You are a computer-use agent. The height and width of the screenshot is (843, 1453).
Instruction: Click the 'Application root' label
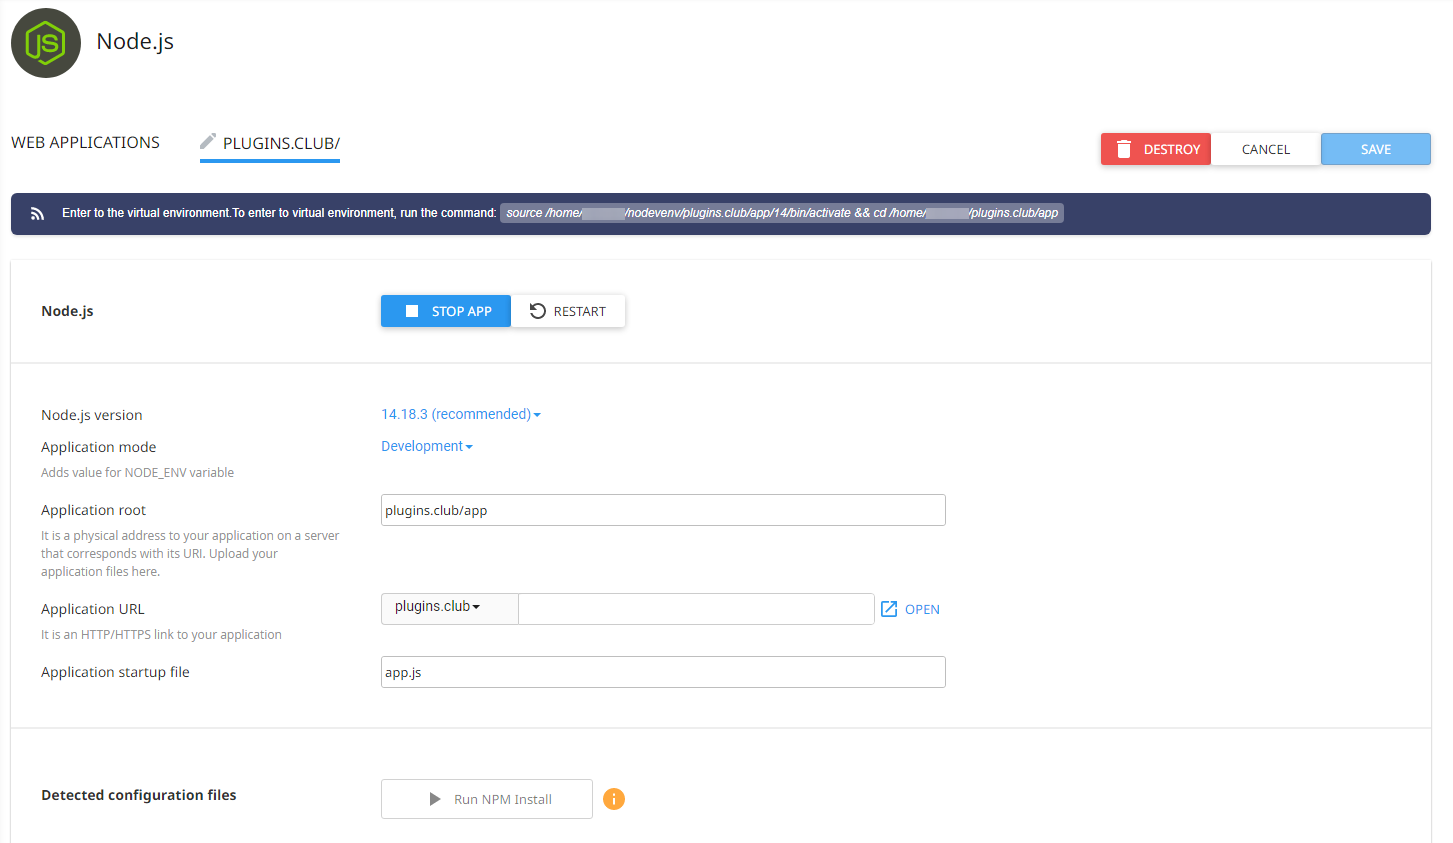pos(93,510)
